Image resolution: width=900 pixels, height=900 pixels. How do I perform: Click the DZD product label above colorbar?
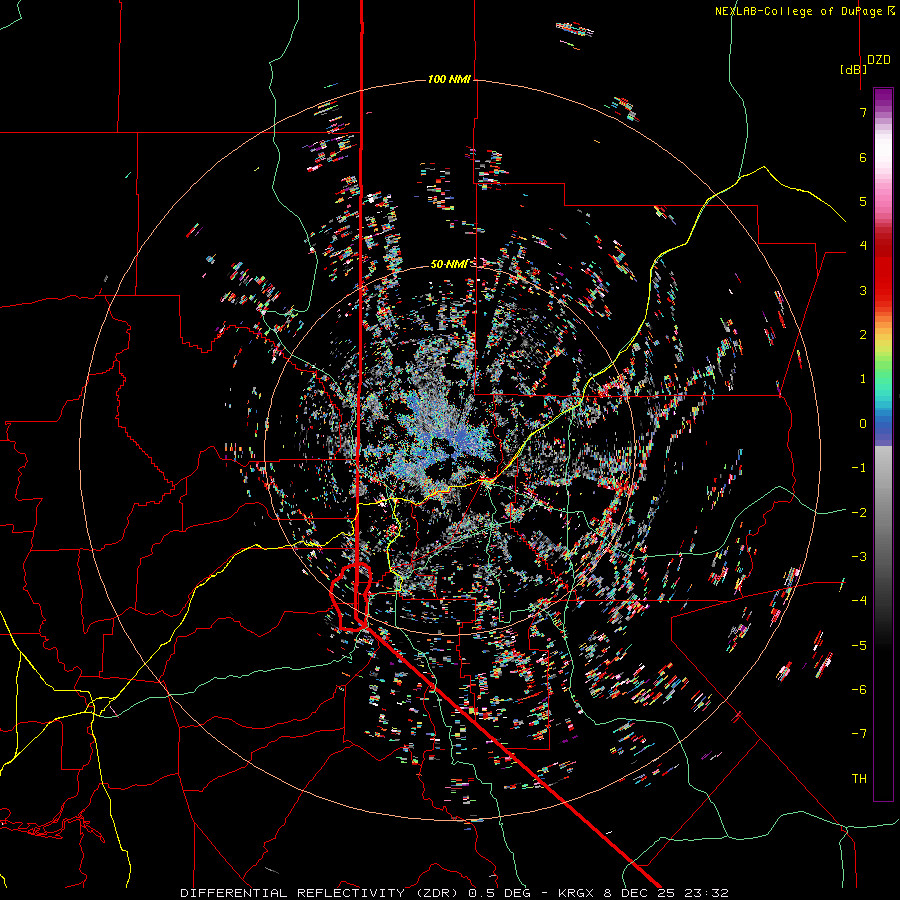(x=879, y=60)
